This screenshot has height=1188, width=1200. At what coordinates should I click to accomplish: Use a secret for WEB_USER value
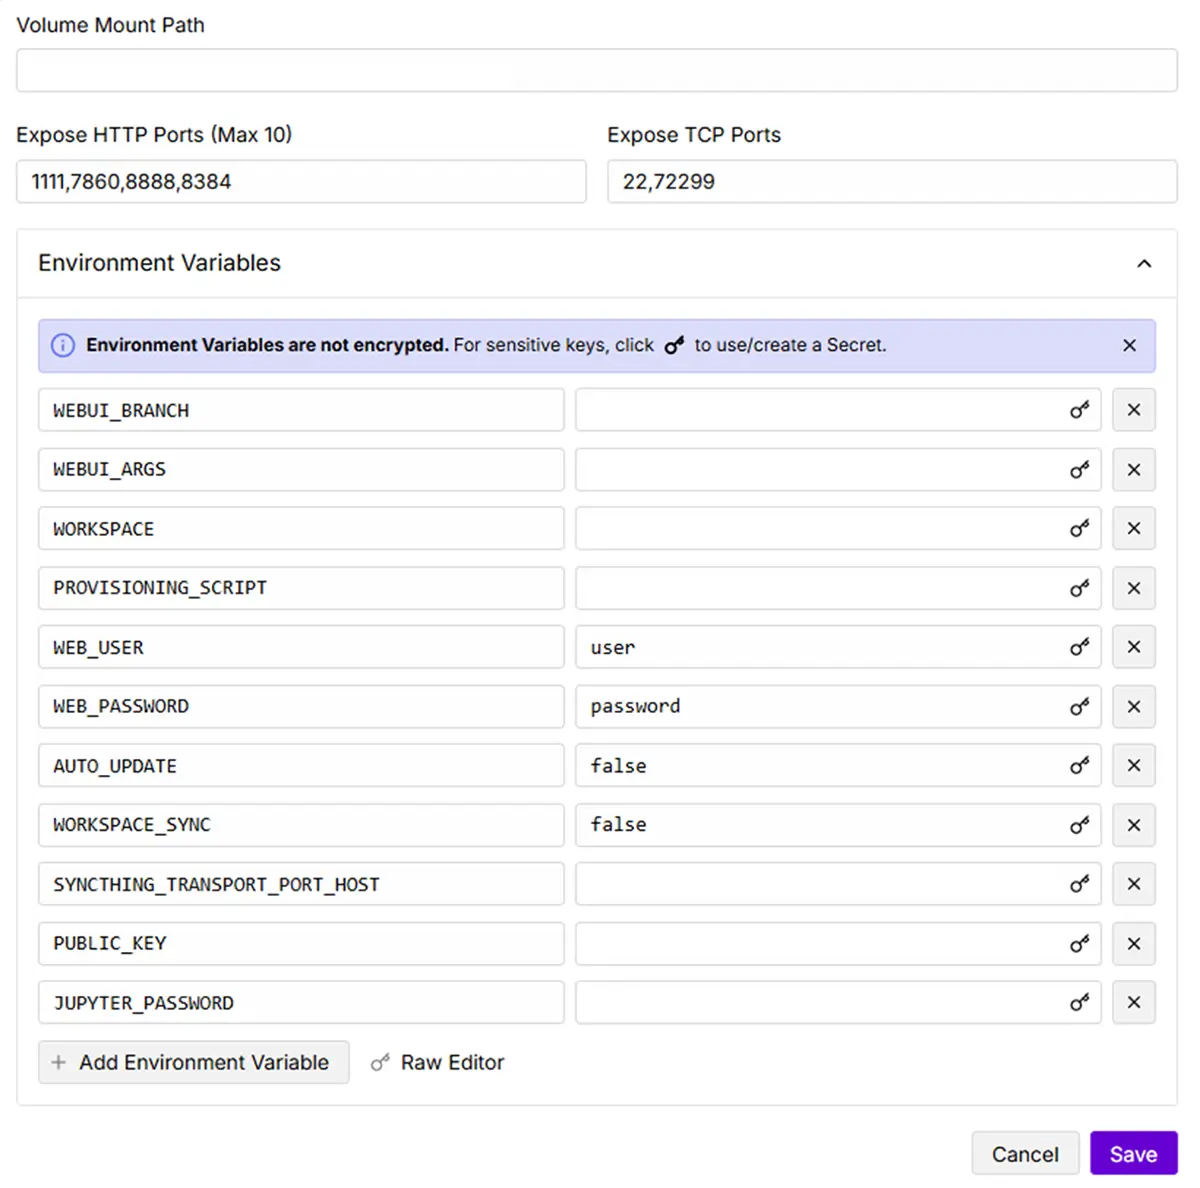point(1079,647)
